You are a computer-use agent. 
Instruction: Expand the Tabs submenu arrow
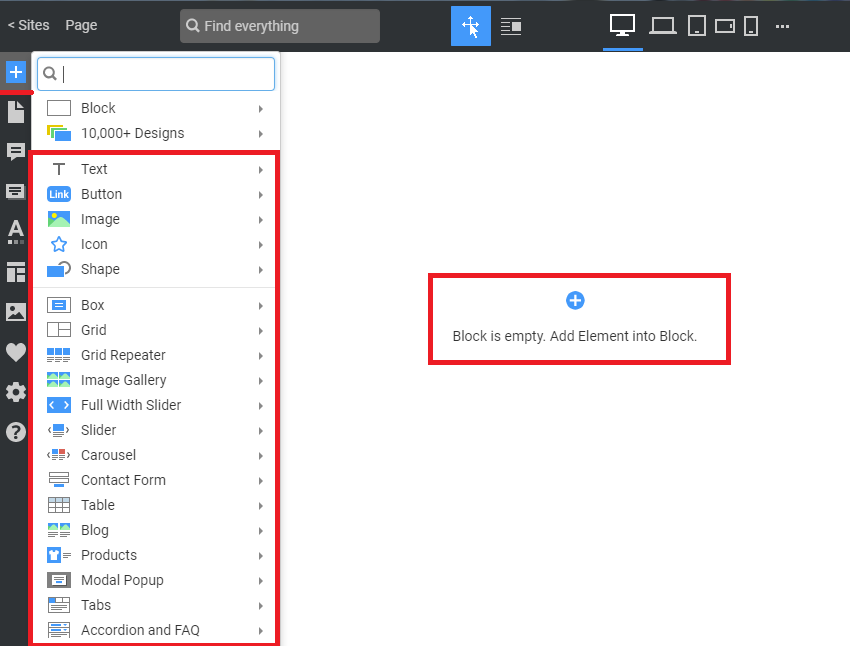click(261, 606)
